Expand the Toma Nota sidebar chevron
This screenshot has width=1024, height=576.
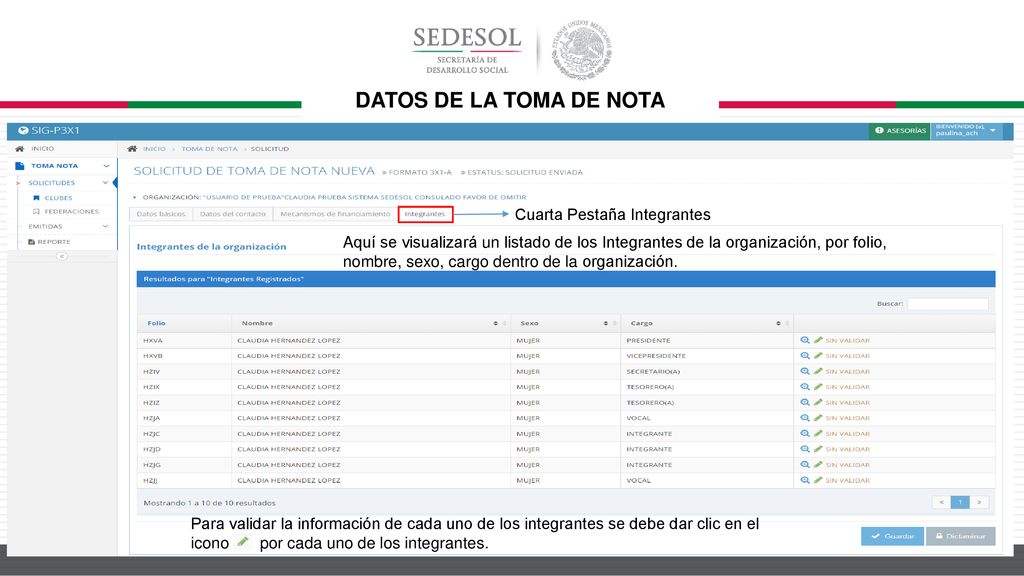coord(106,166)
